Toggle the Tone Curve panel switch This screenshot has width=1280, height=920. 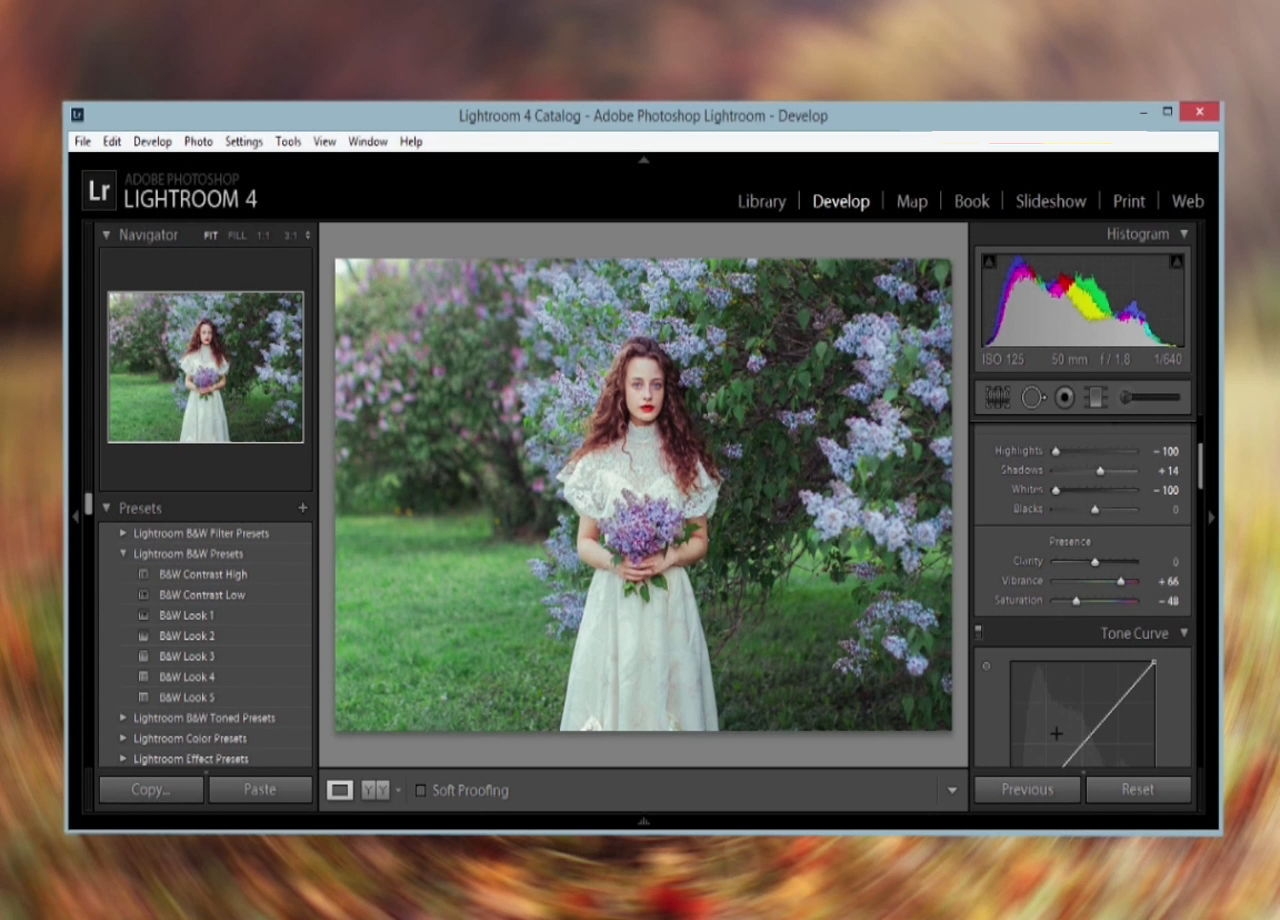[978, 633]
